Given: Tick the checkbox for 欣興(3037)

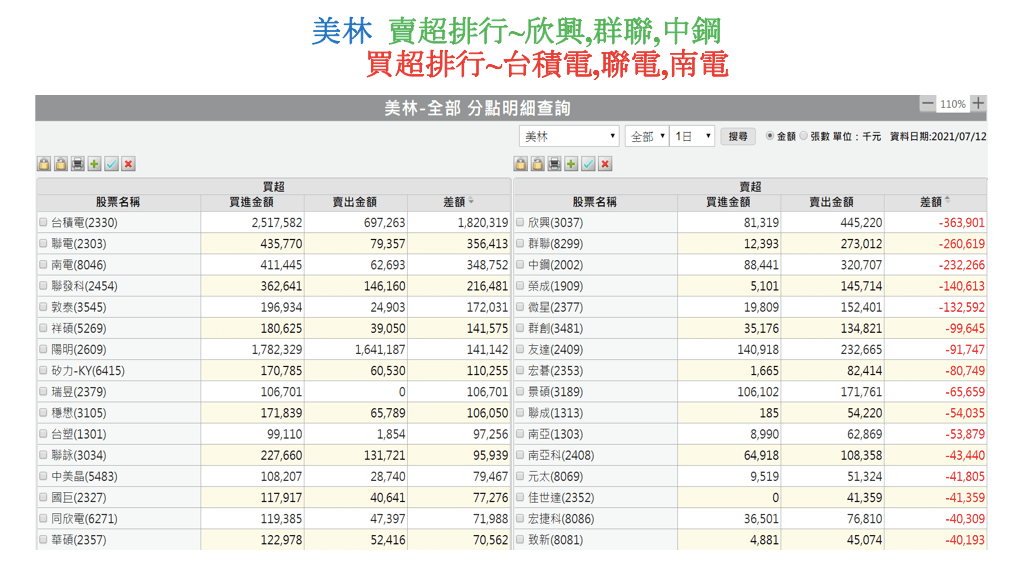Looking at the screenshot, I should (520, 223).
